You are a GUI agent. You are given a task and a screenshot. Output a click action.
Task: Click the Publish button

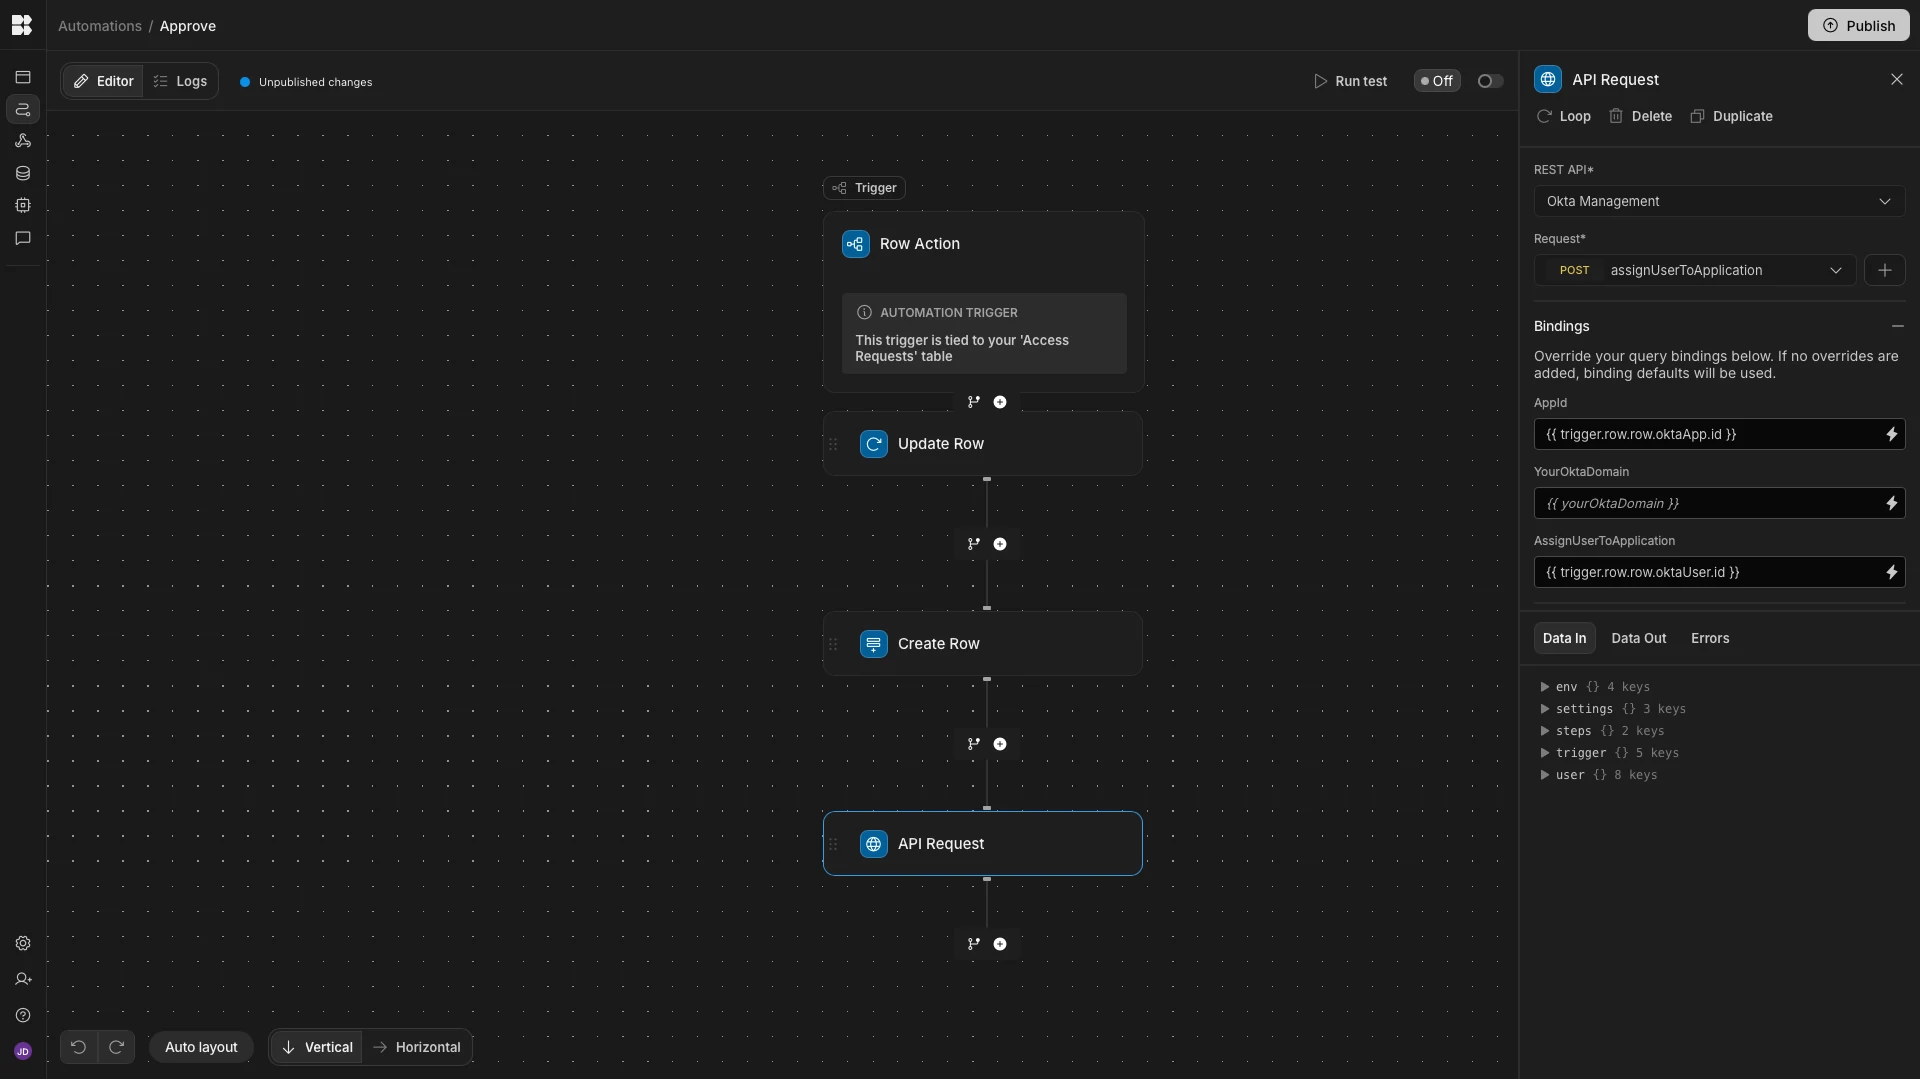click(x=1859, y=25)
